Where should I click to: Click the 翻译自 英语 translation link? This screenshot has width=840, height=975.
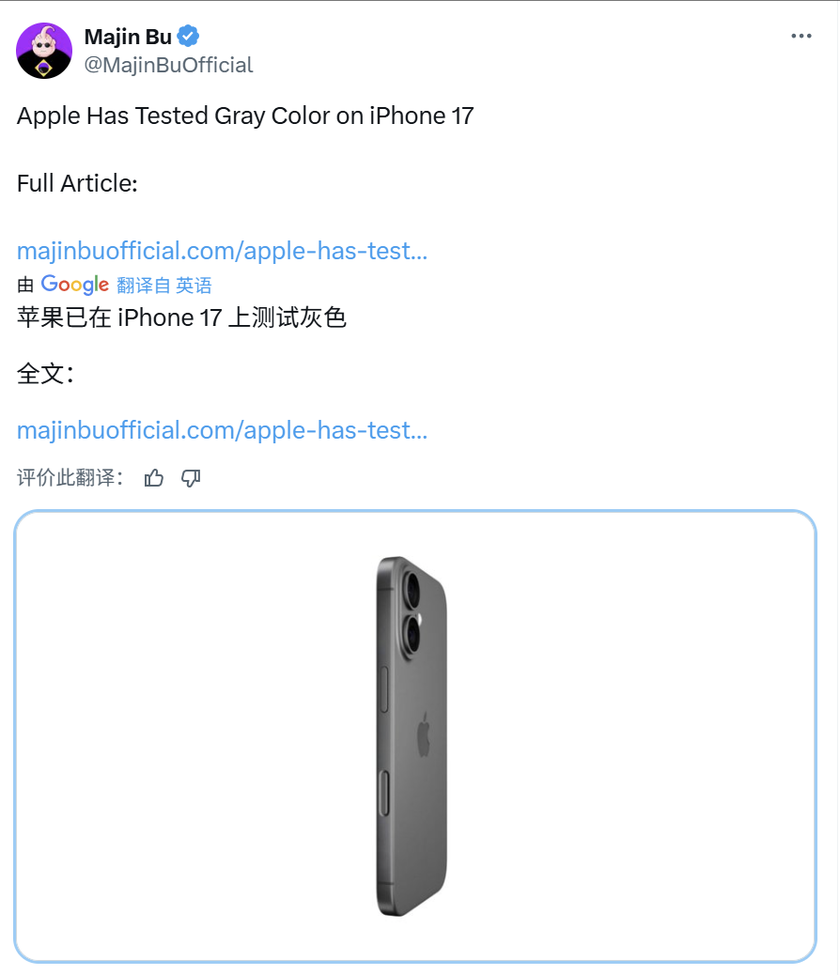click(164, 285)
